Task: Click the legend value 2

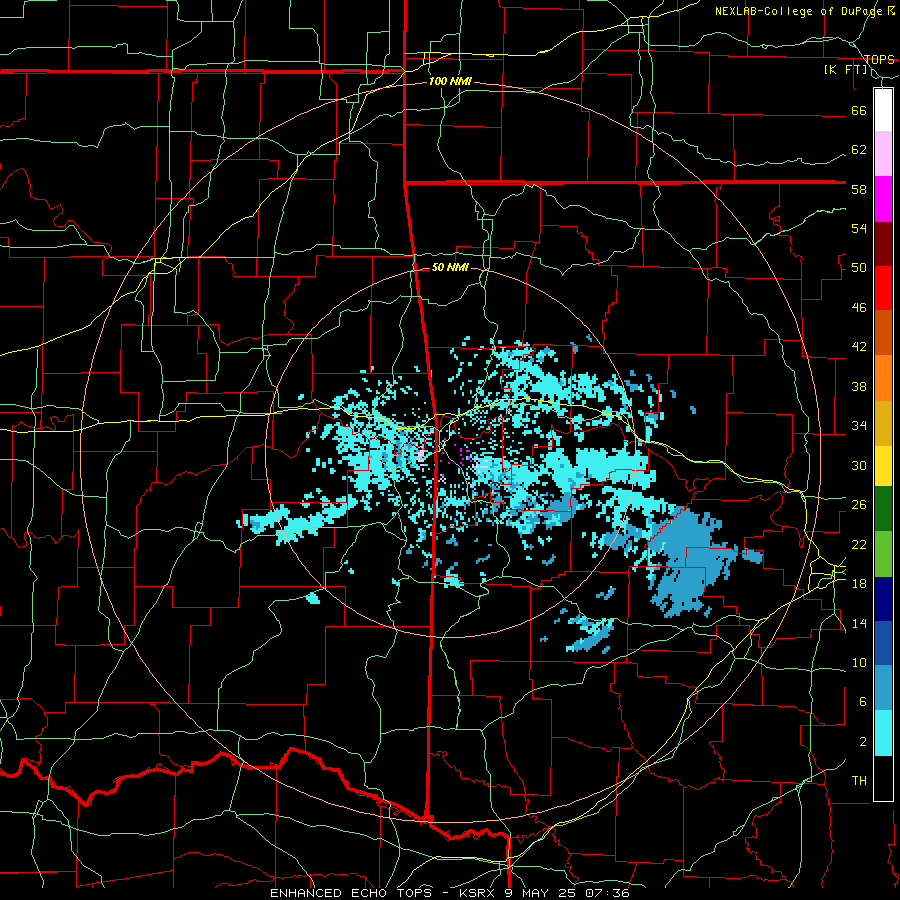Action: pyautogui.click(x=863, y=742)
